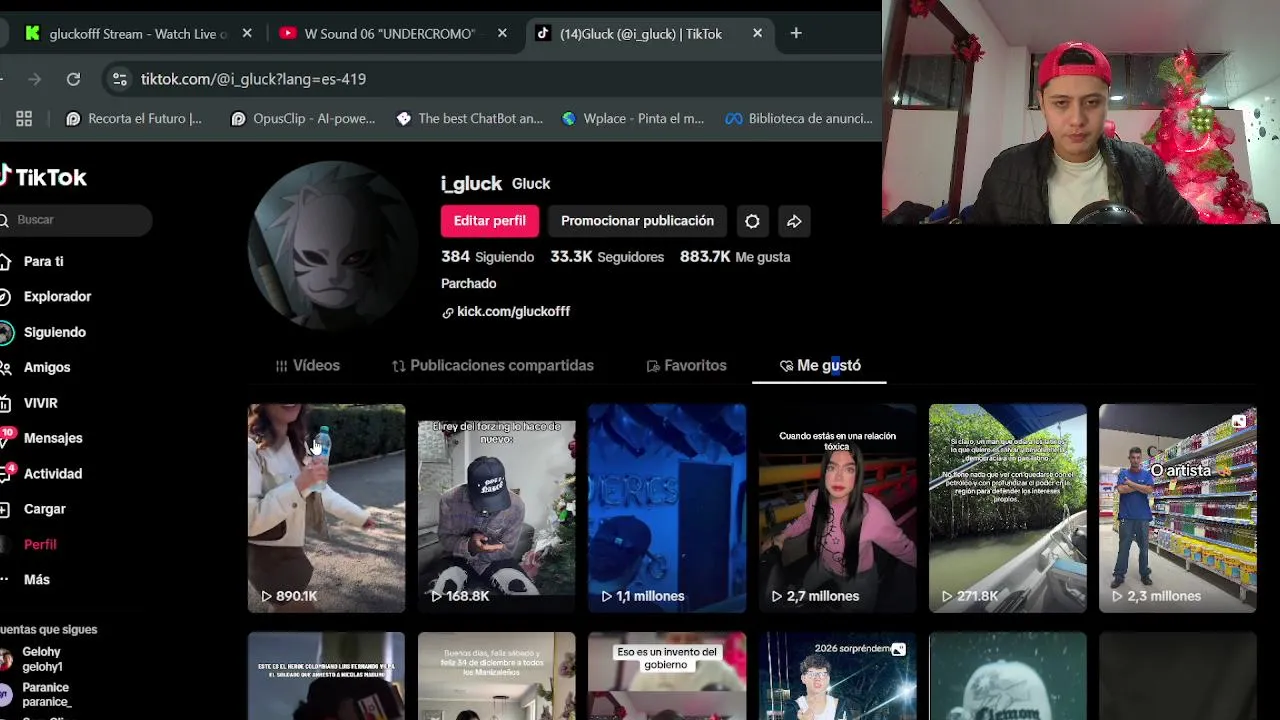This screenshot has height=720, width=1280.
Task: Open O artista video thumbnail
Action: coord(1178,508)
